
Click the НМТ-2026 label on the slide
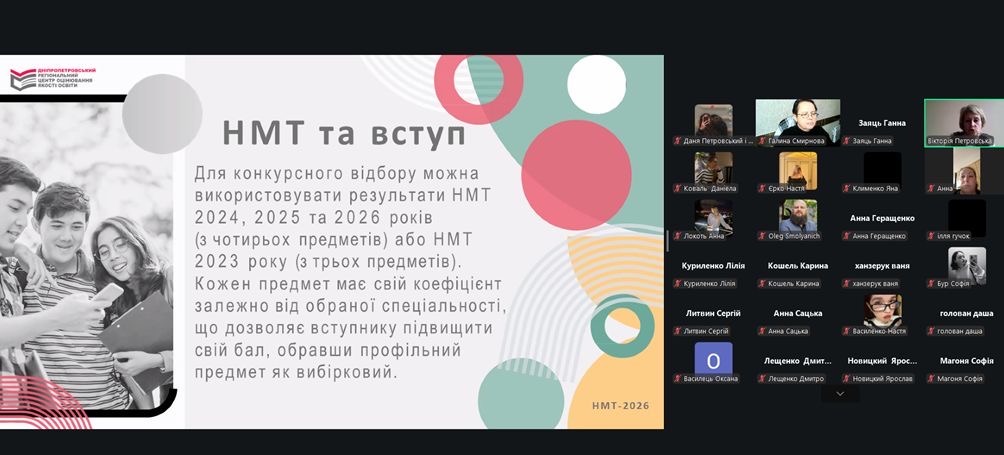point(620,405)
